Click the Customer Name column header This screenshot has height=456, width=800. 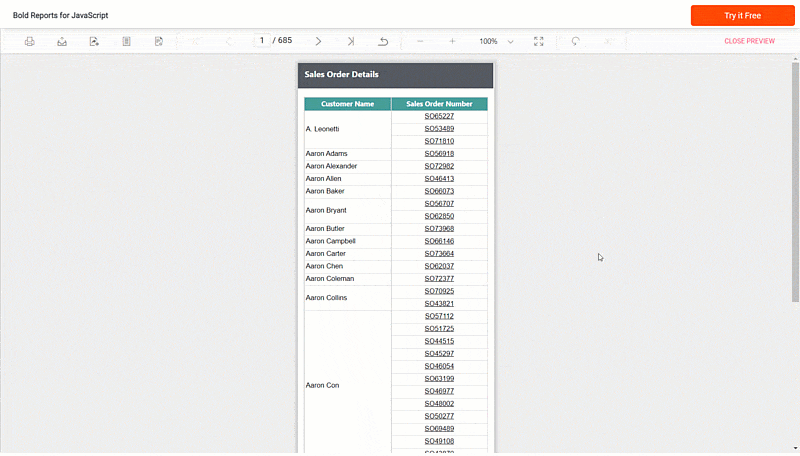pyautogui.click(x=347, y=104)
